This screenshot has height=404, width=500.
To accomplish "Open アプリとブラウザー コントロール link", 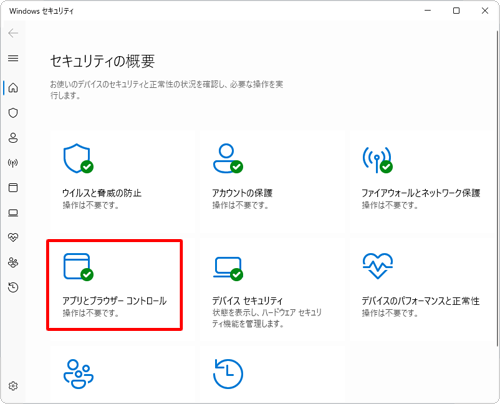I will click(x=115, y=301).
